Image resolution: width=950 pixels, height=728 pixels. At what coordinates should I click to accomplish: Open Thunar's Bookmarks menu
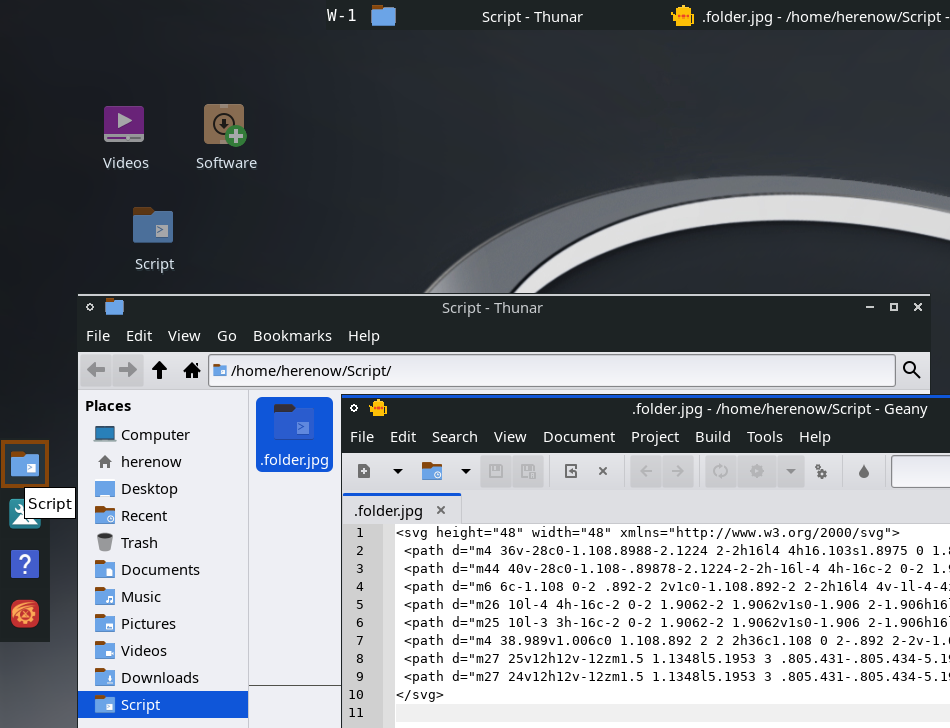[x=292, y=336]
